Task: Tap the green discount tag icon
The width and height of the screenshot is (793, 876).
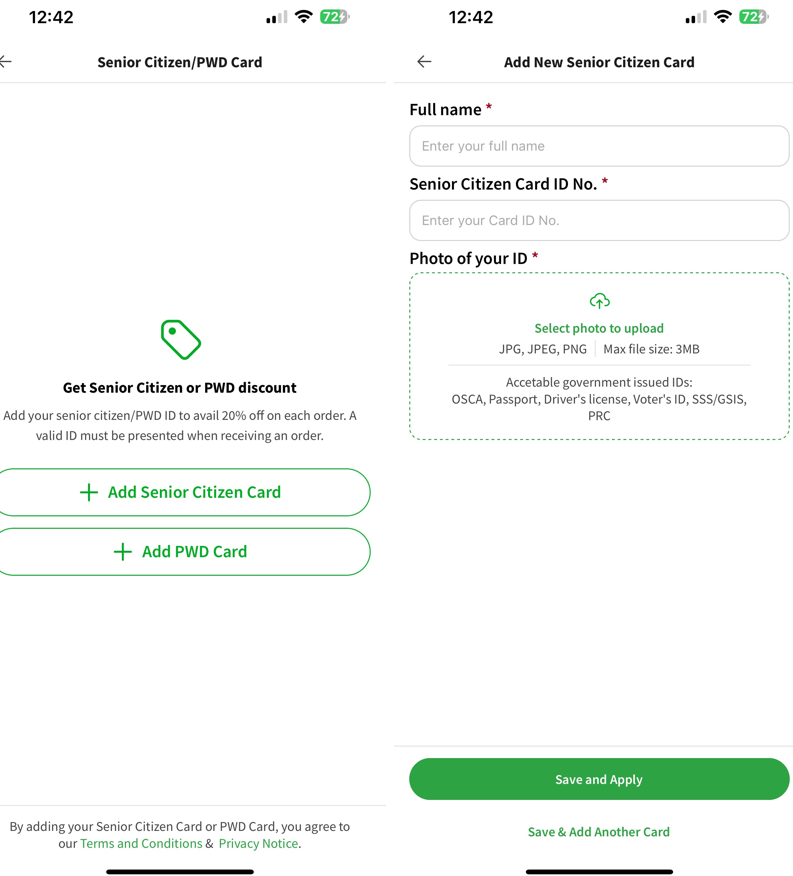Action: (180, 339)
